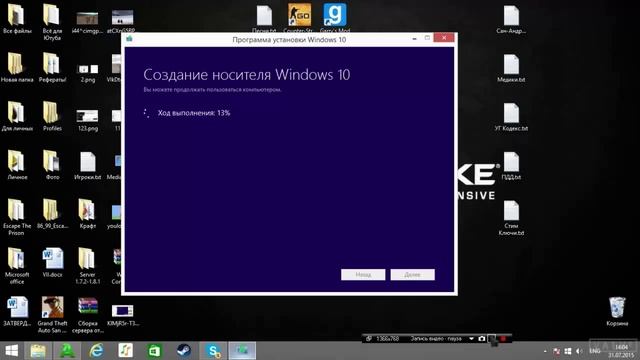
Task: Select the Grand Theft Auto San shortcut
Action: pos(52,314)
